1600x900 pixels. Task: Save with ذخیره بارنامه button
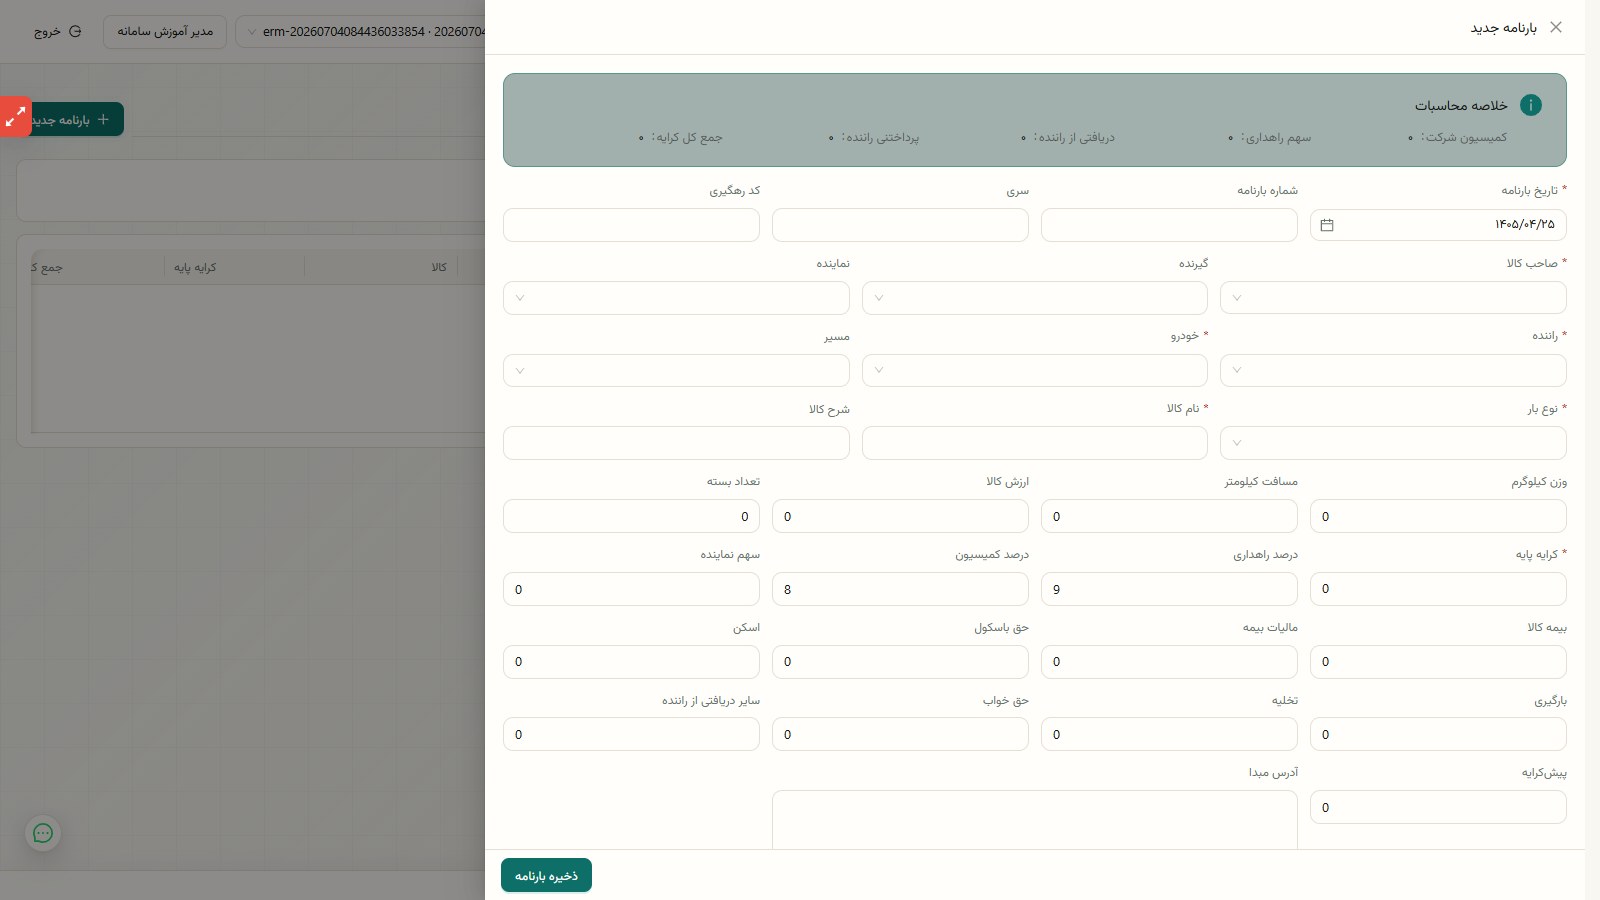coord(546,875)
